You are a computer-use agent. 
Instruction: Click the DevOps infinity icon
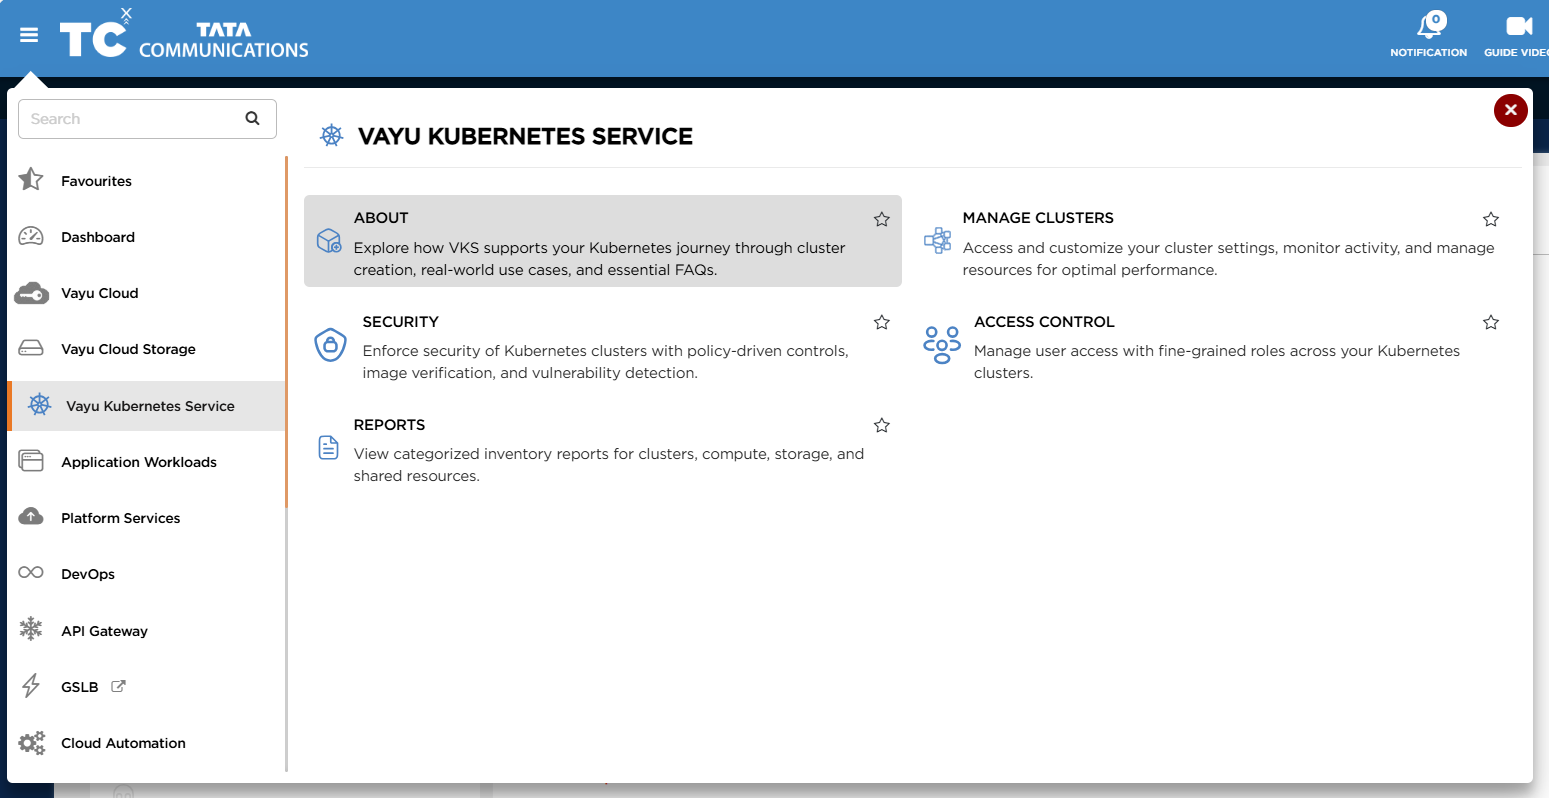click(x=31, y=573)
